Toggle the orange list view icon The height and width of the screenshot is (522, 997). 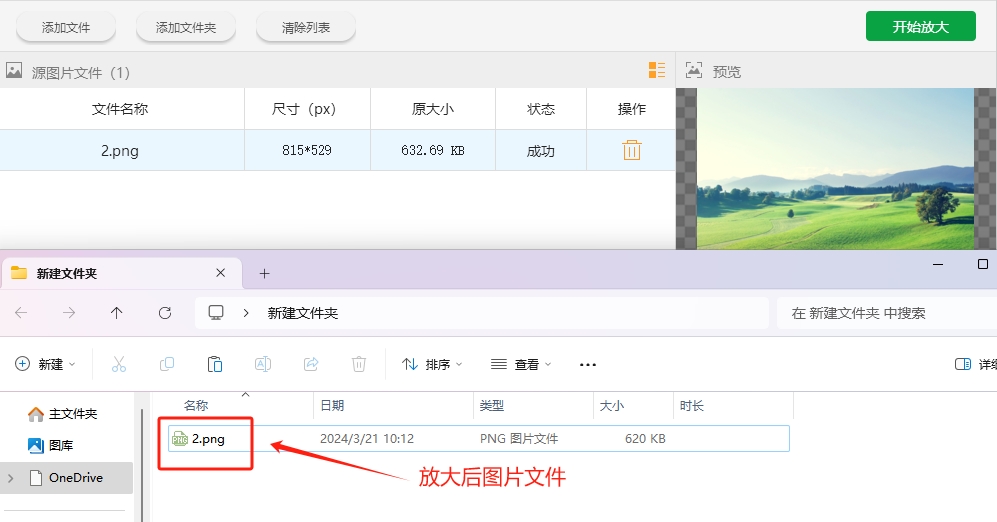click(x=657, y=70)
